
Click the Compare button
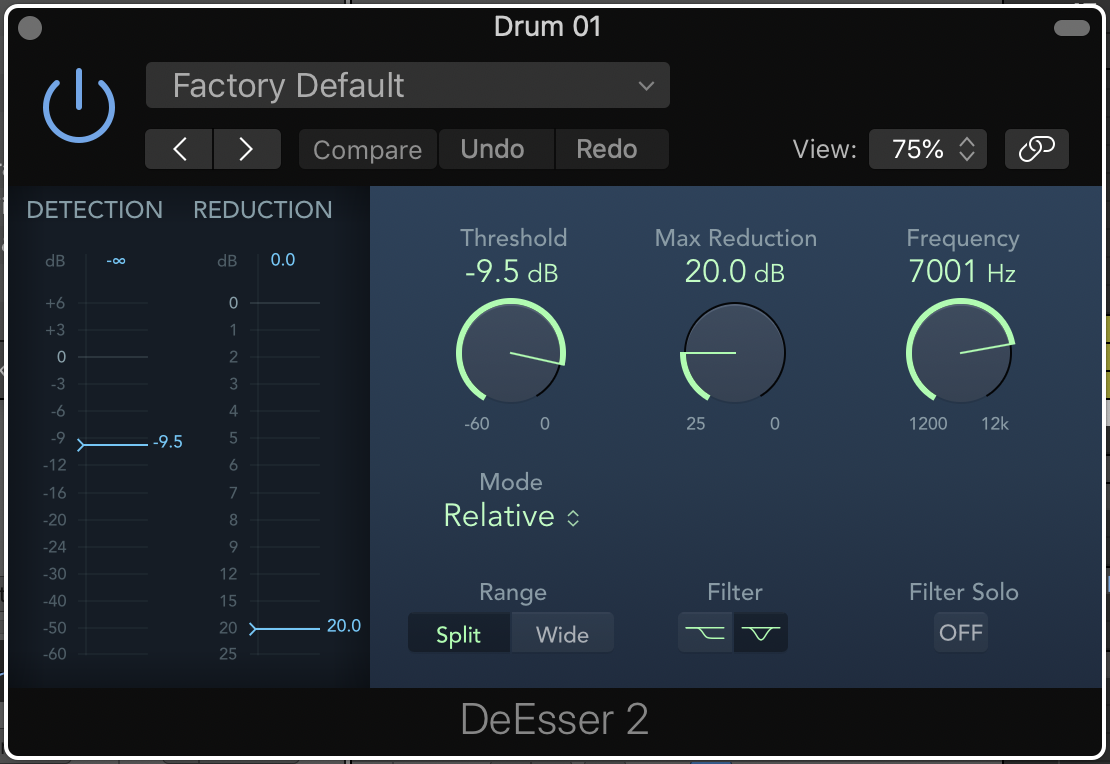367,150
